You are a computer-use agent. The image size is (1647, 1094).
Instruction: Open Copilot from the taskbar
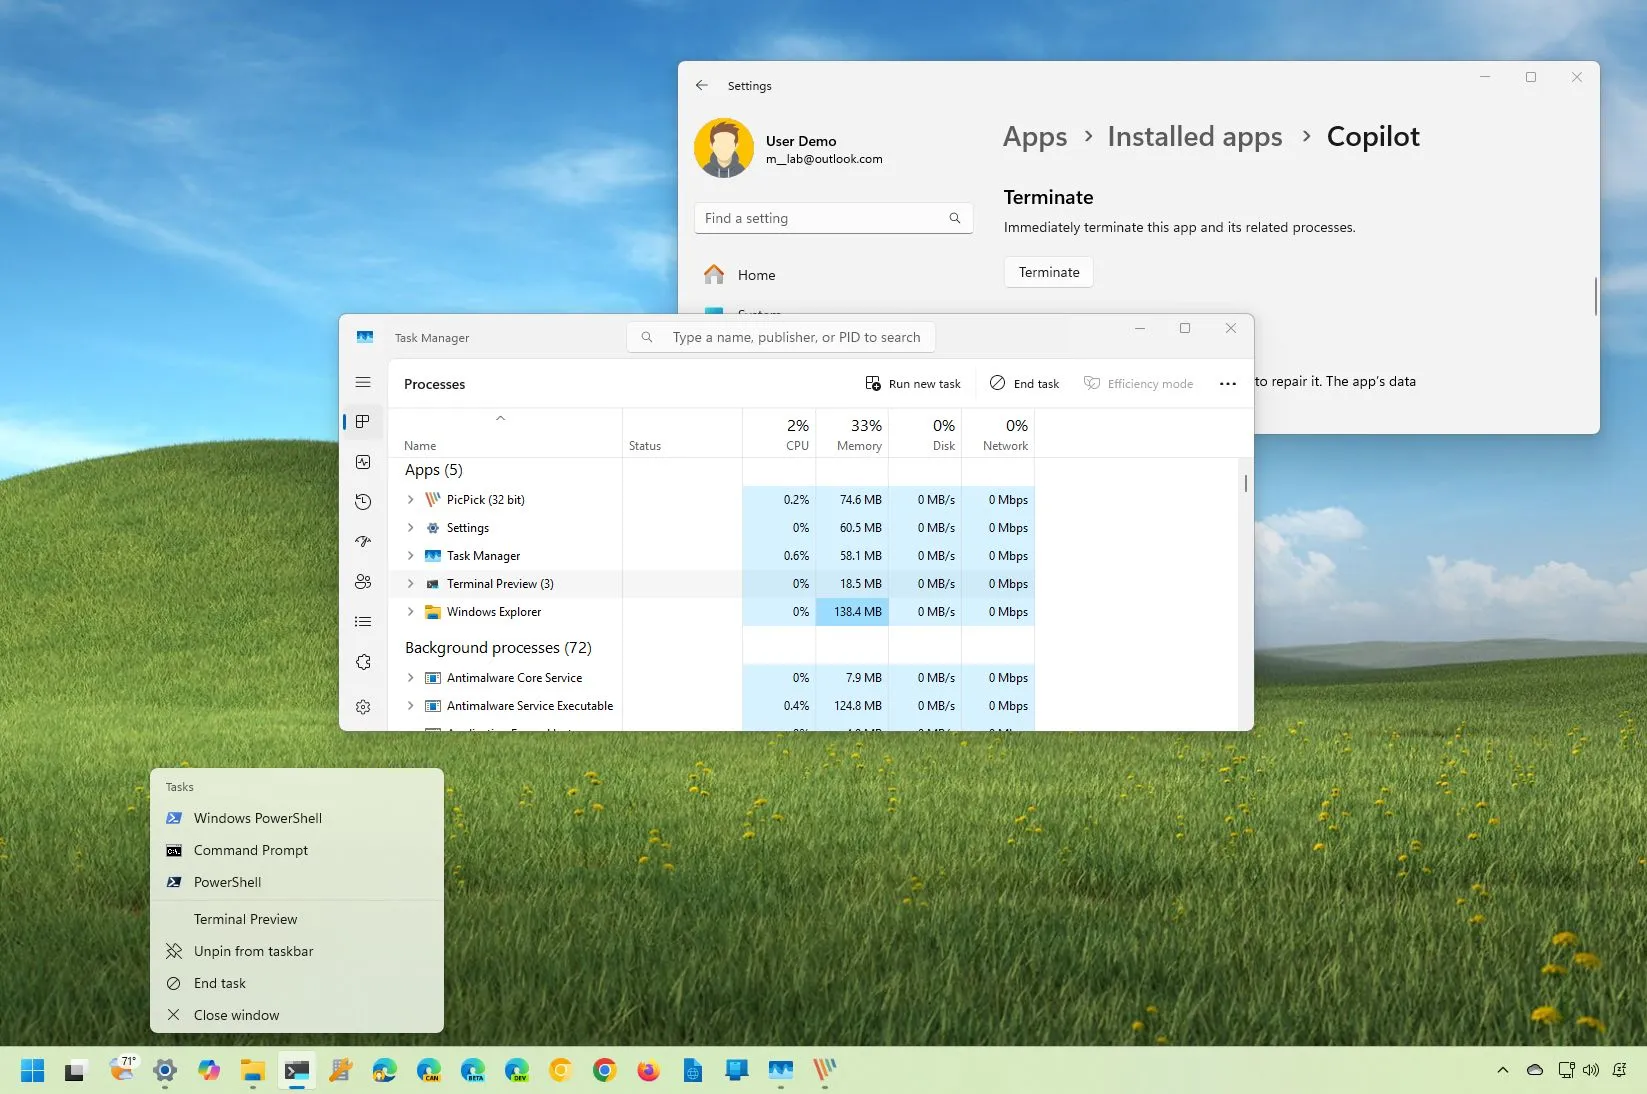(x=209, y=1071)
